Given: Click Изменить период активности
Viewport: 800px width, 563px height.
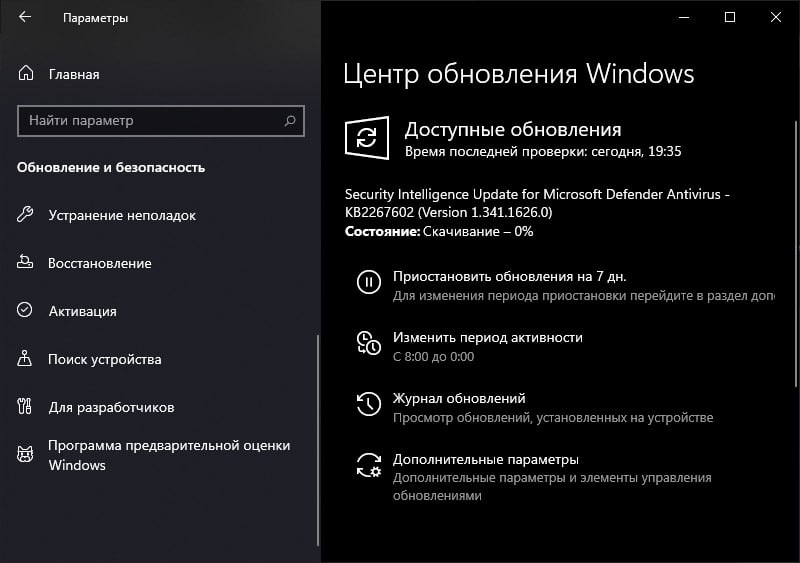Looking at the screenshot, I should (487, 337).
